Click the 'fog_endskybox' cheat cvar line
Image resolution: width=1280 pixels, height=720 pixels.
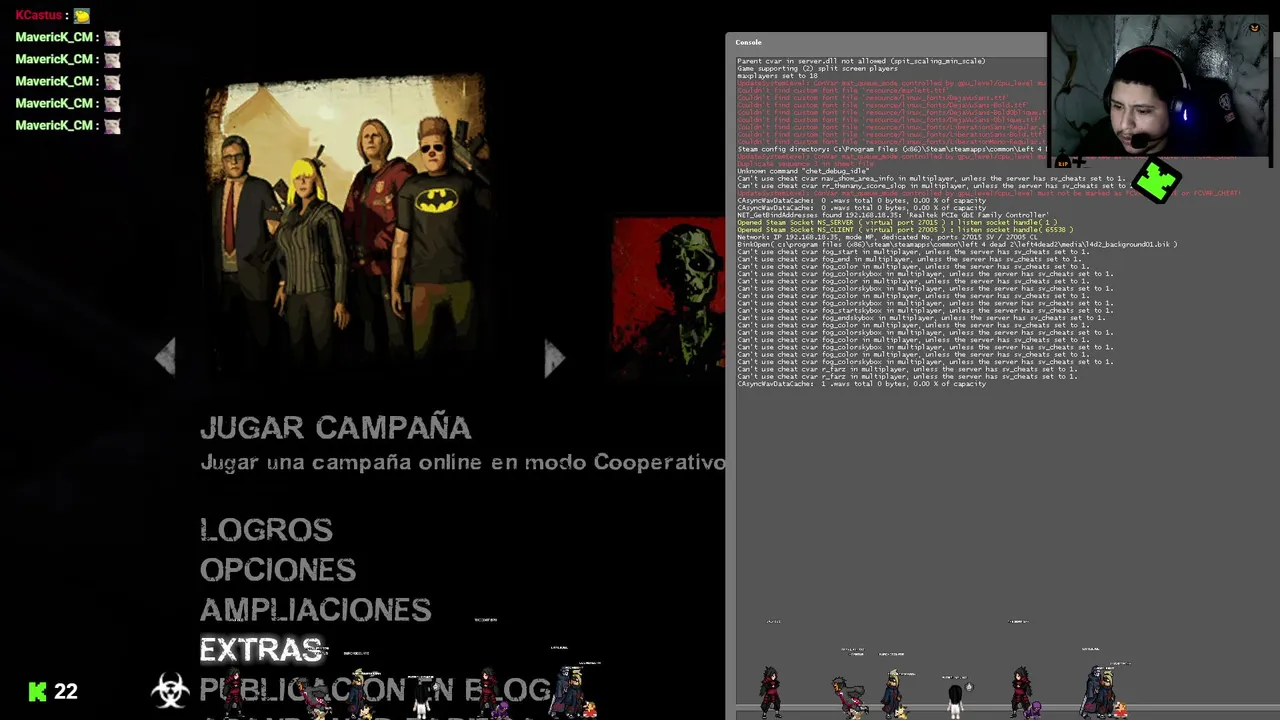coord(921,318)
